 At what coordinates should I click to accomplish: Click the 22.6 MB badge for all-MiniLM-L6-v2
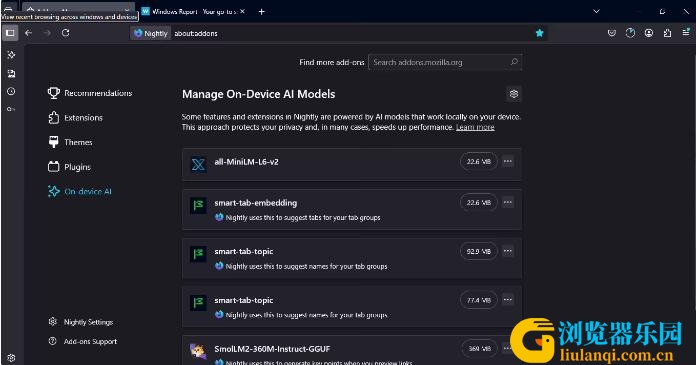(478, 162)
